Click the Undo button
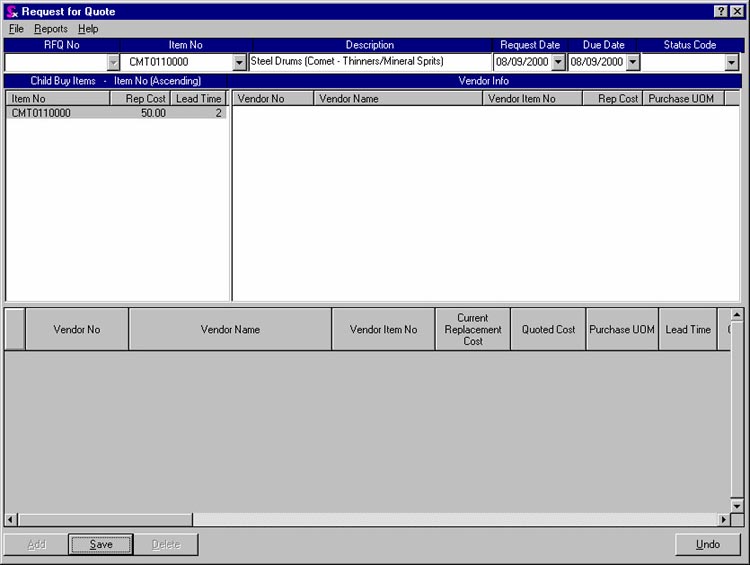750x565 pixels. click(x=708, y=545)
